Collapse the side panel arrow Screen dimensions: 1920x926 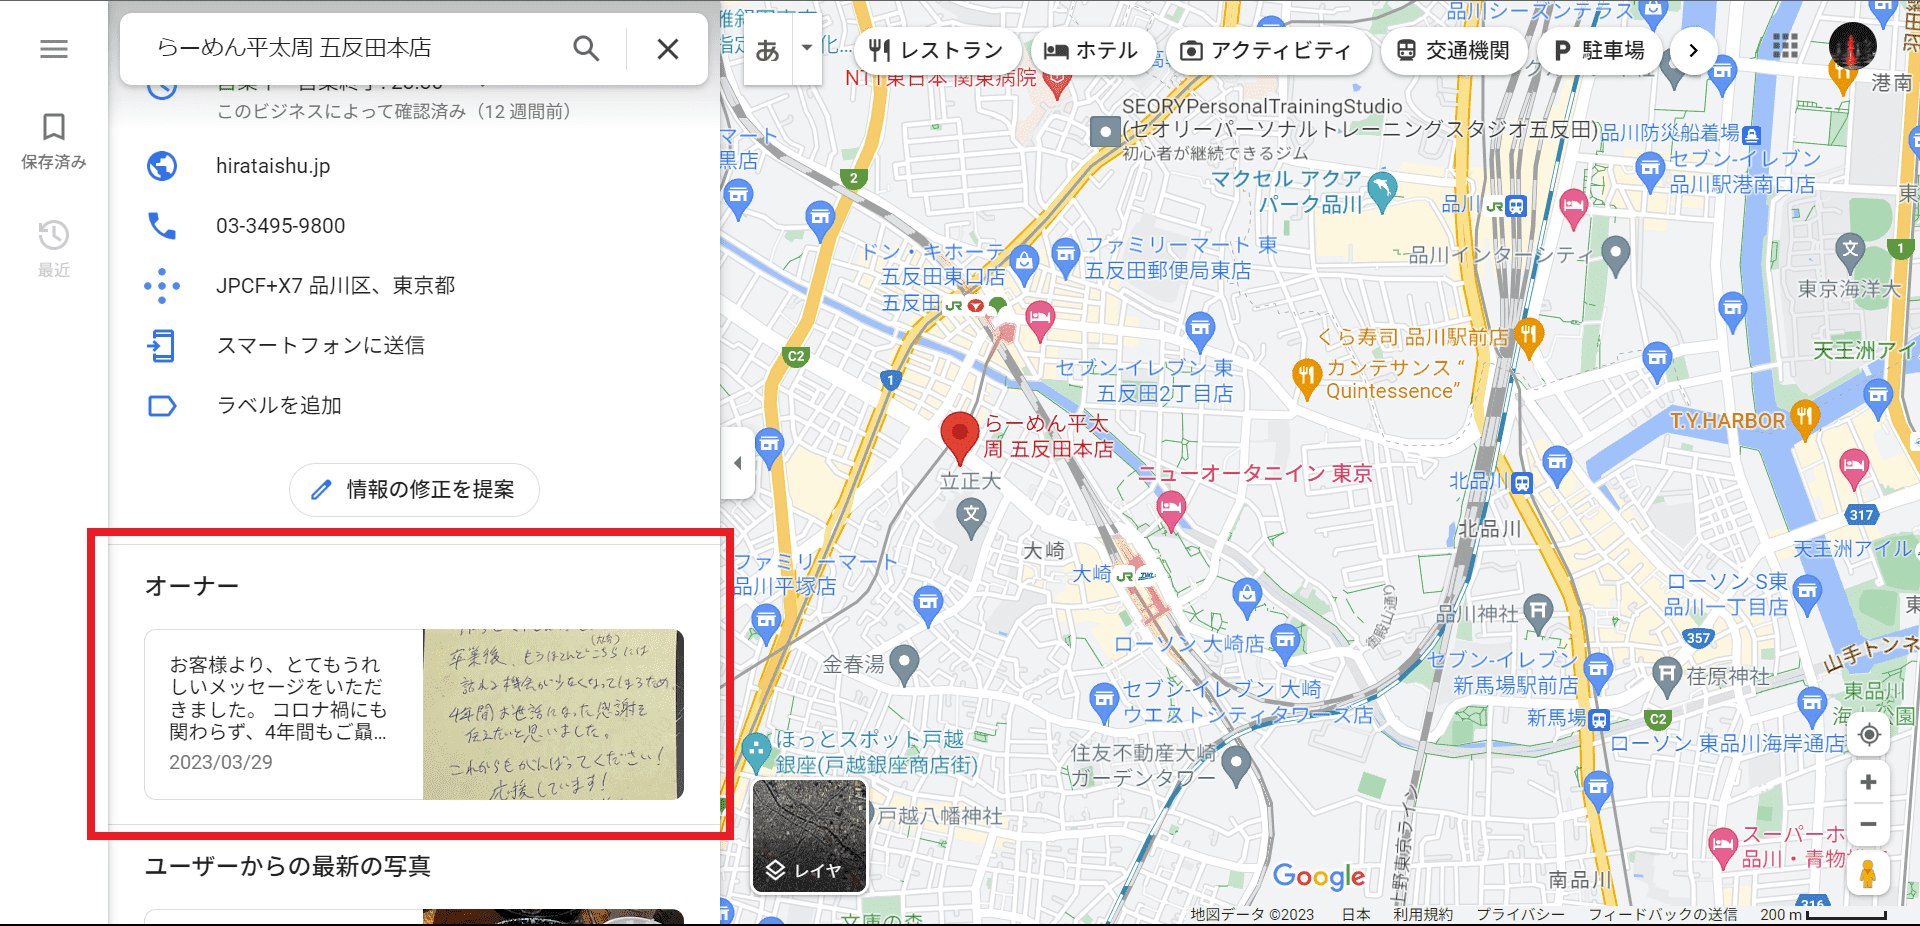tap(738, 463)
